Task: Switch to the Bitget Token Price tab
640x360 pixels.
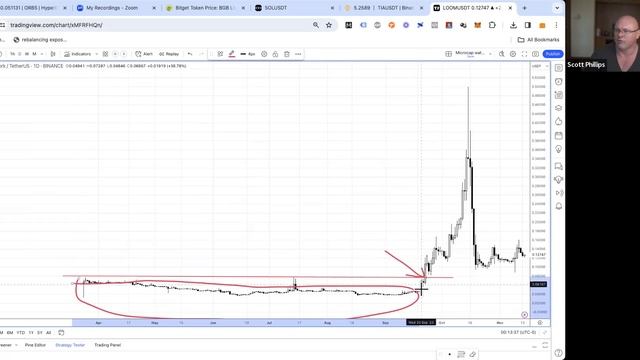Action: coord(204,8)
